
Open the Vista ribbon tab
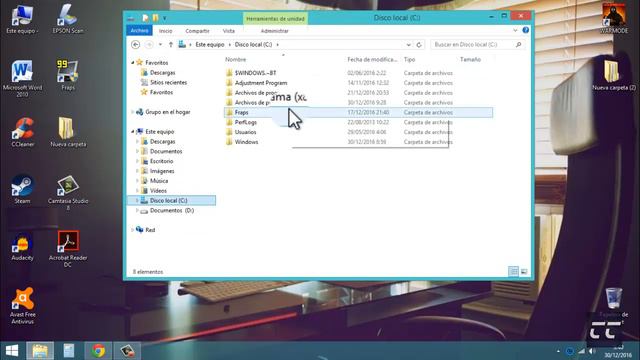(229, 31)
